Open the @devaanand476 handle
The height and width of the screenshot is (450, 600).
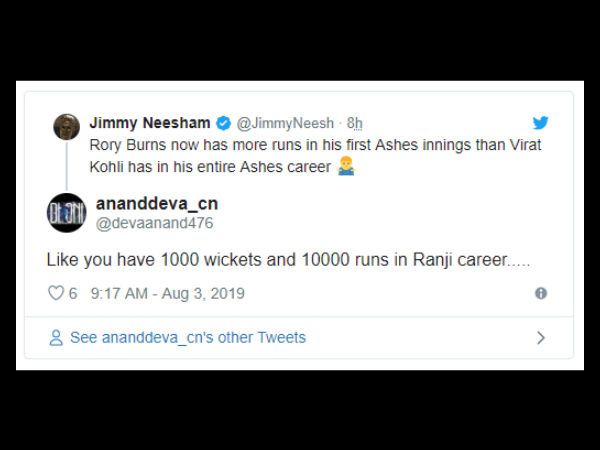[x=154, y=223]
